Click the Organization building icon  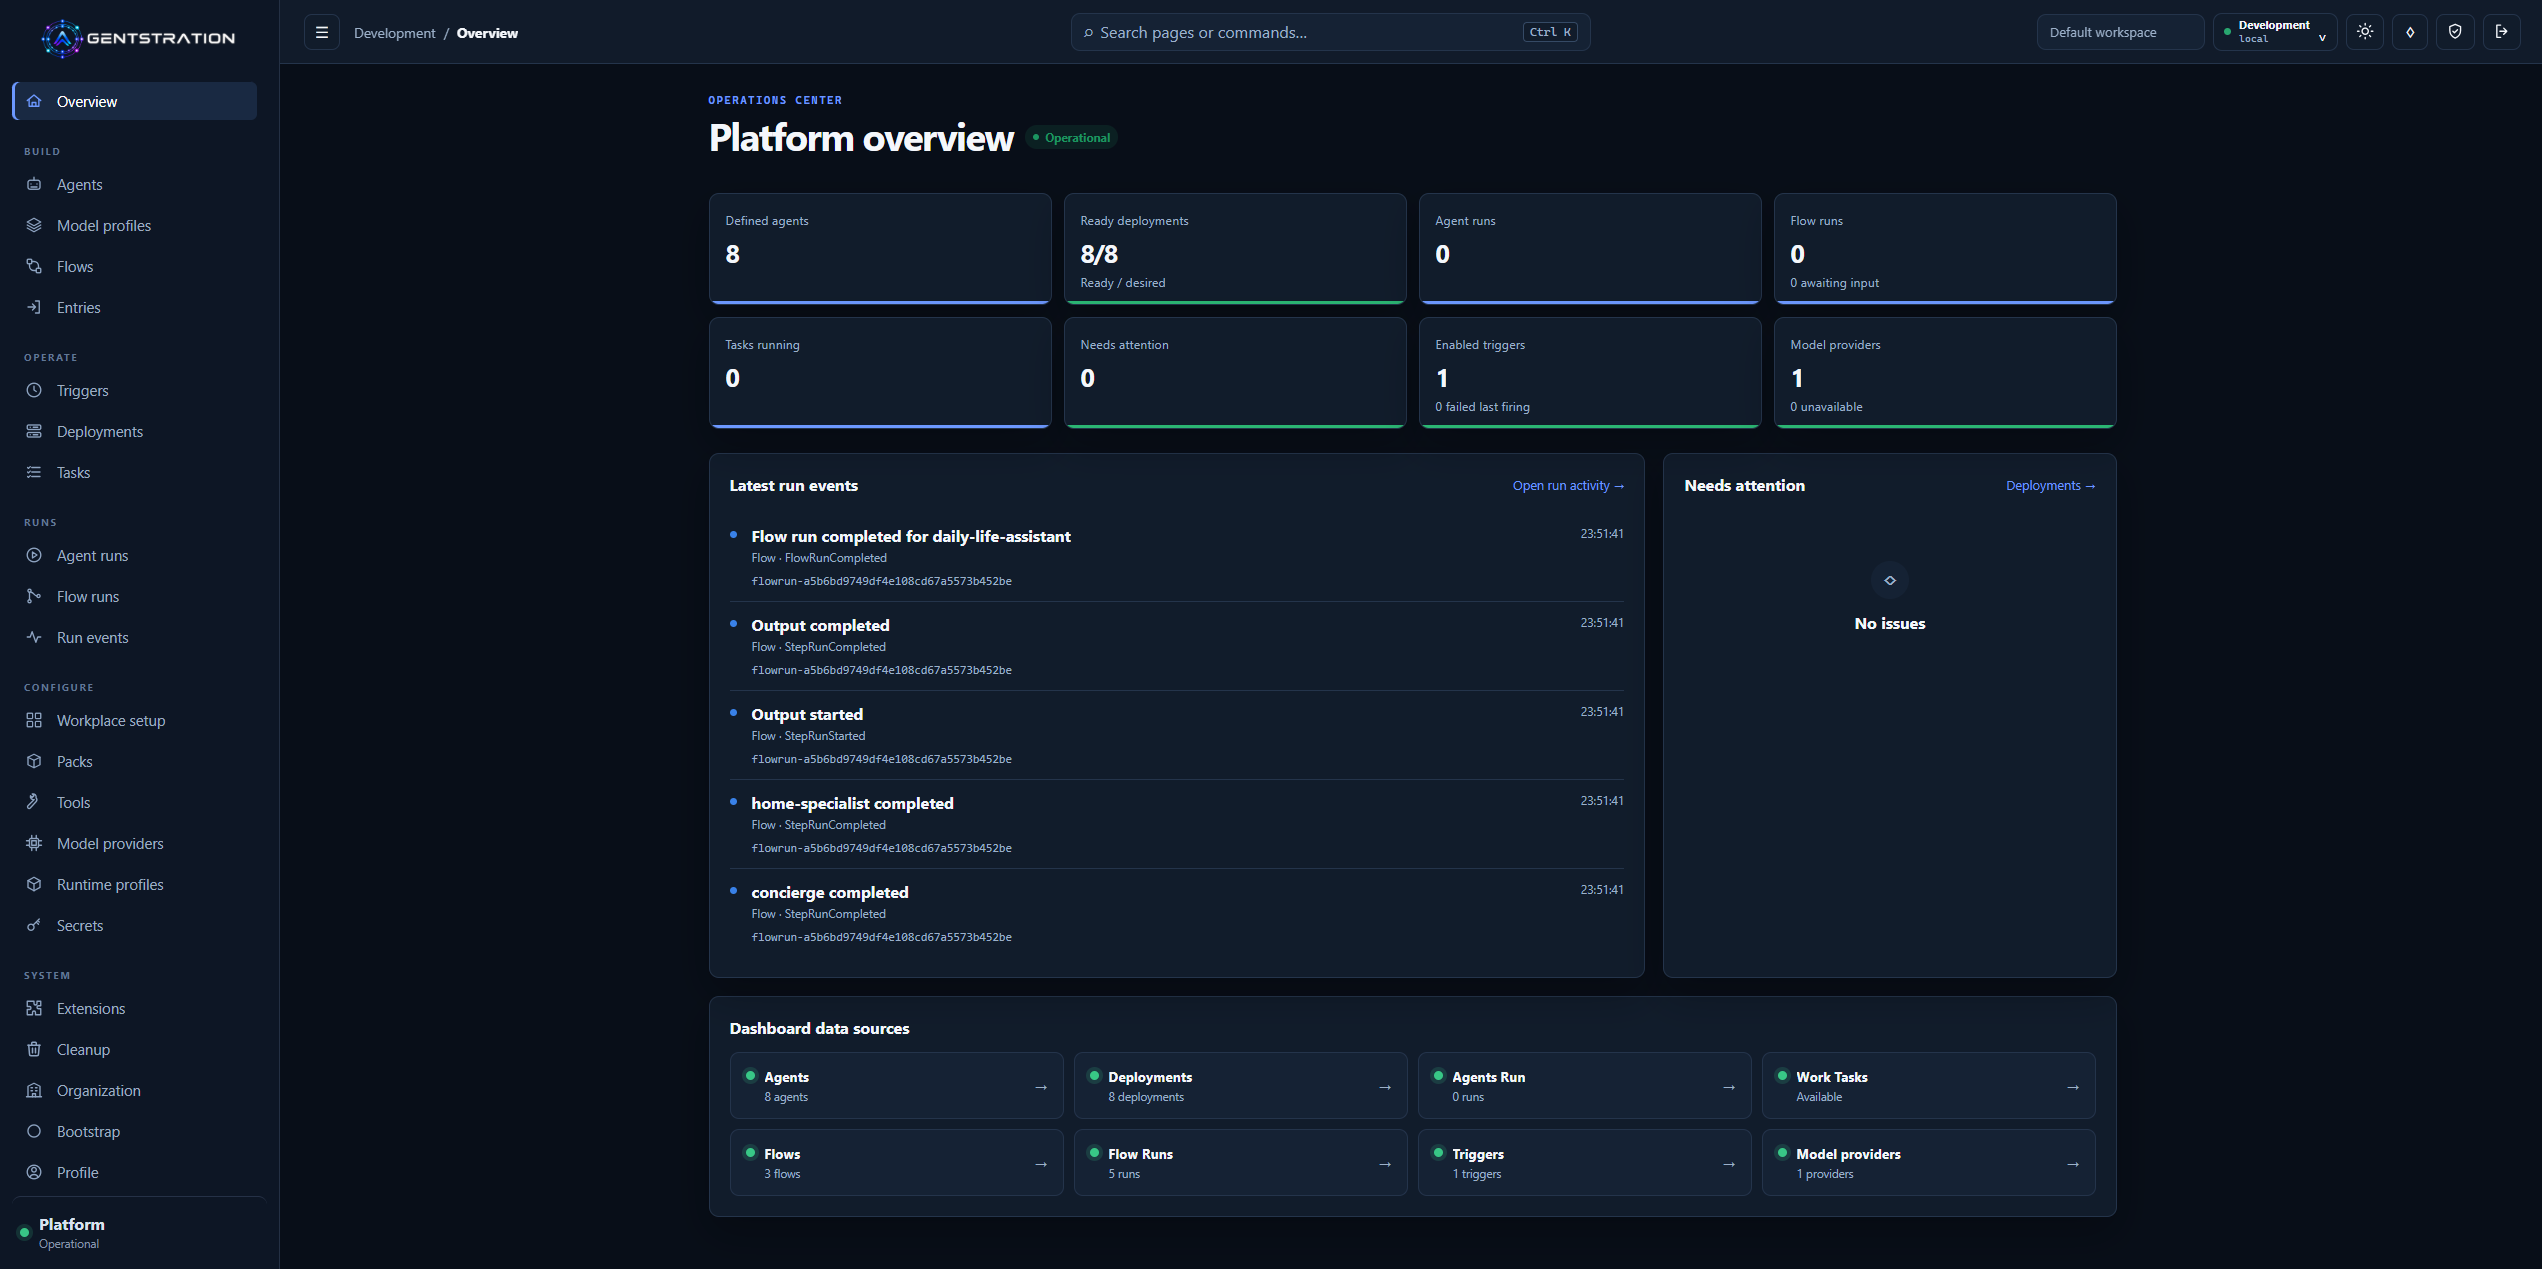coord(34,1090)
